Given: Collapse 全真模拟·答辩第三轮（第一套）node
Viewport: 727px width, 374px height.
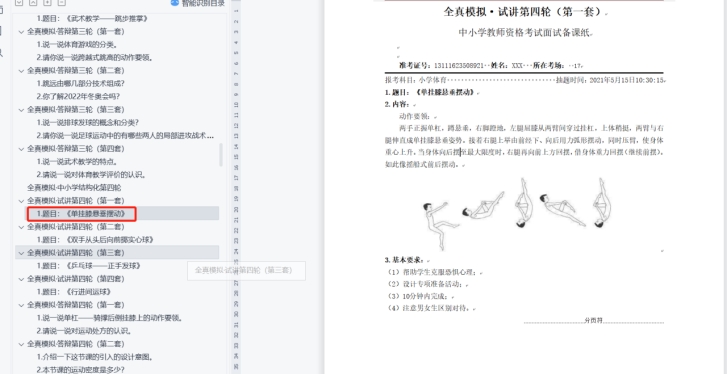Looking at the screenshot, I should [21, 32].
